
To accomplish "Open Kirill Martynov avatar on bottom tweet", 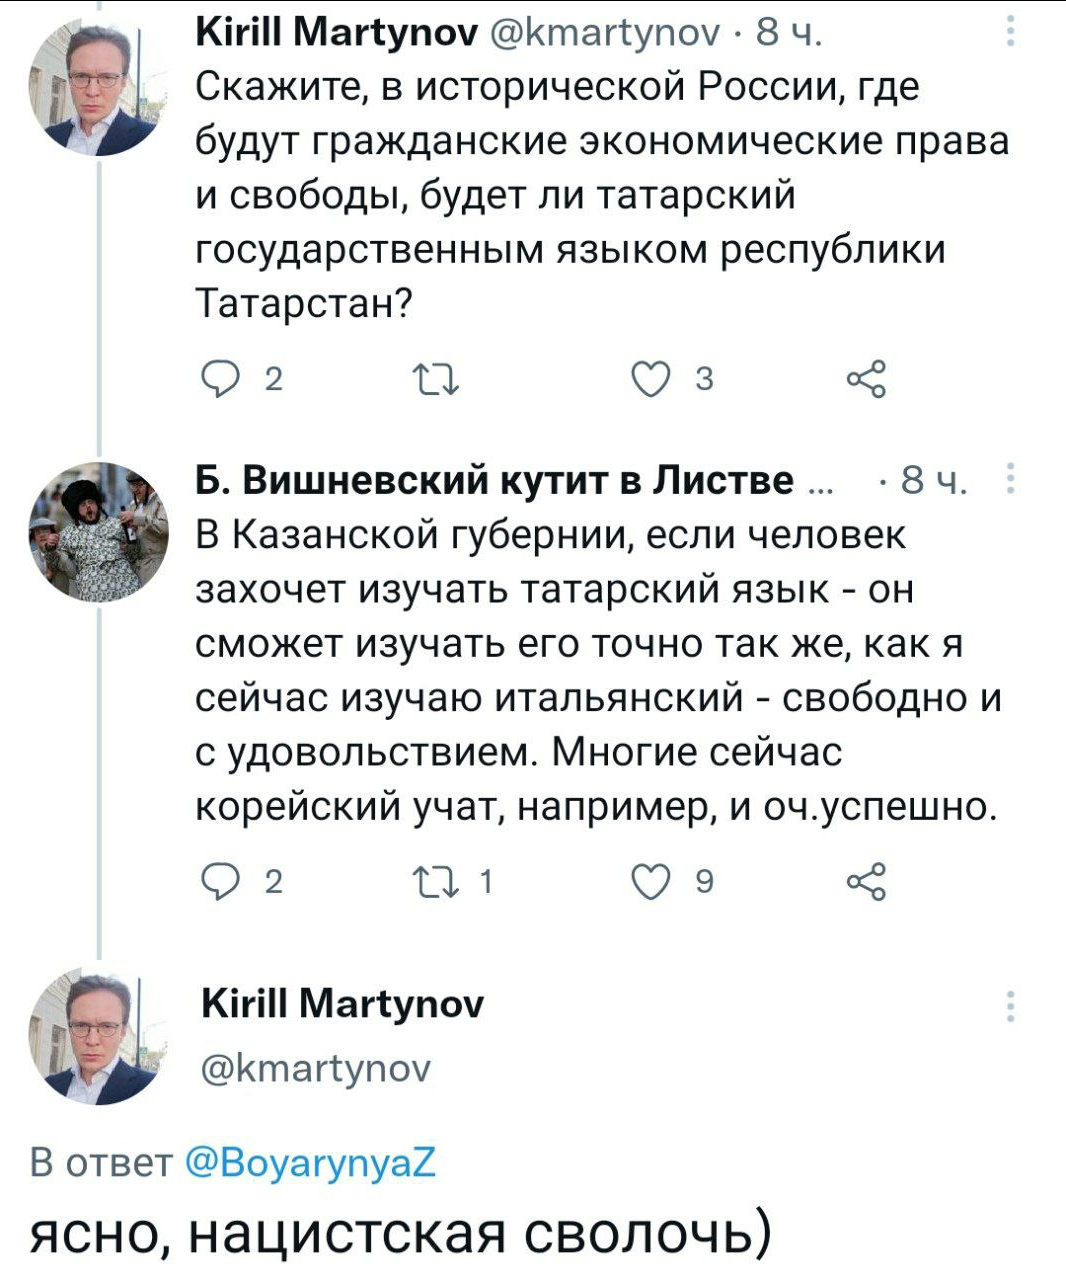I will (x=98, y=1037).
